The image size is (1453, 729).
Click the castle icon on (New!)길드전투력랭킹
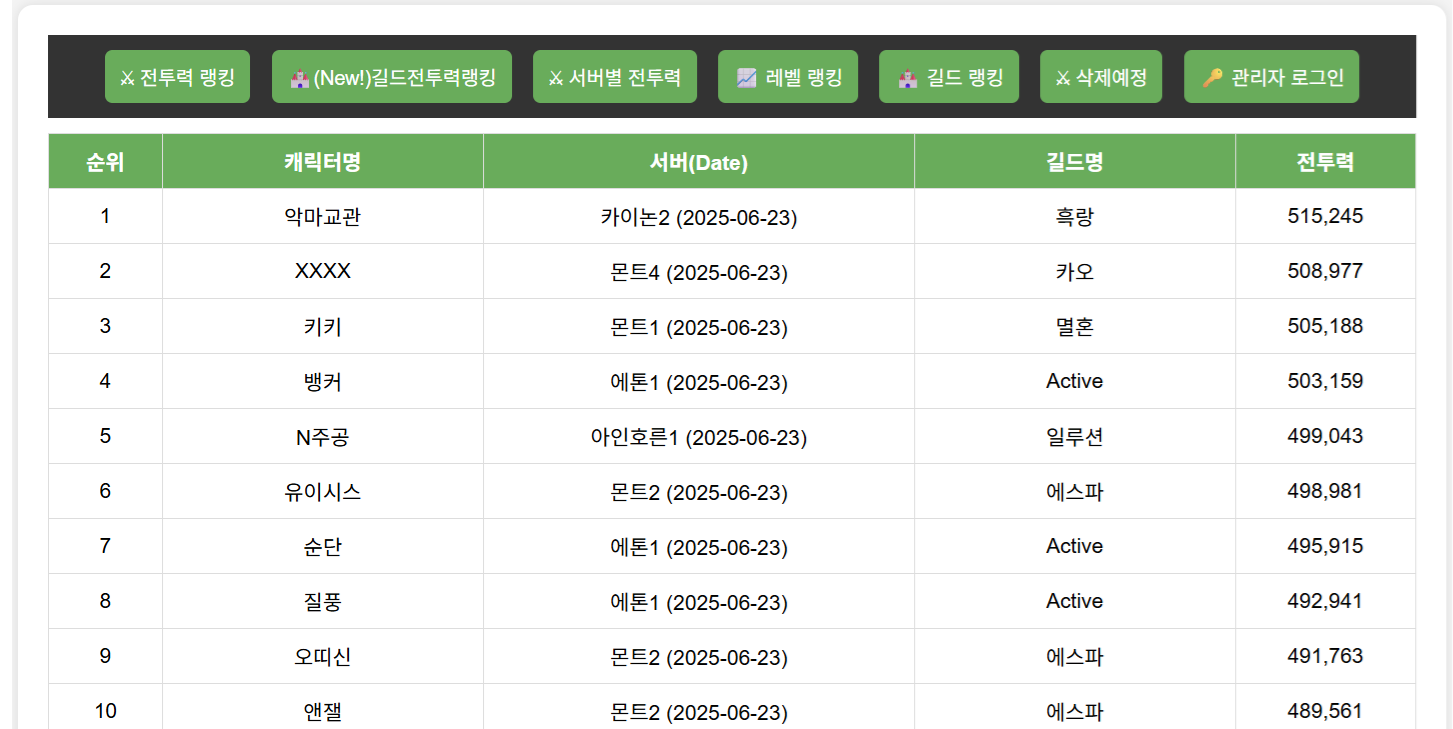pos(299,78)
